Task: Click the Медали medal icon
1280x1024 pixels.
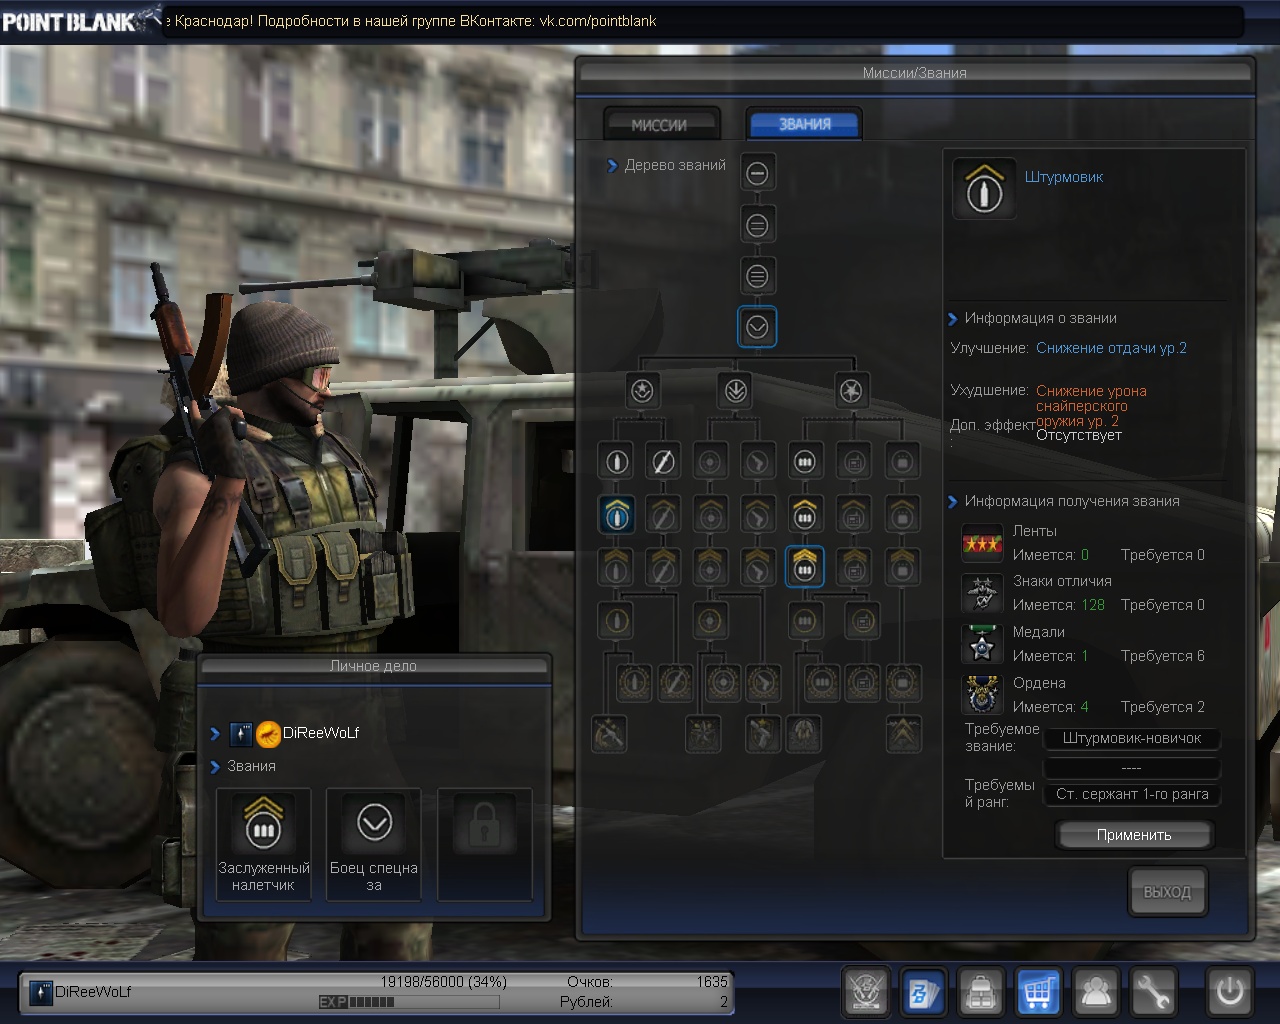Action: [982, 644]
